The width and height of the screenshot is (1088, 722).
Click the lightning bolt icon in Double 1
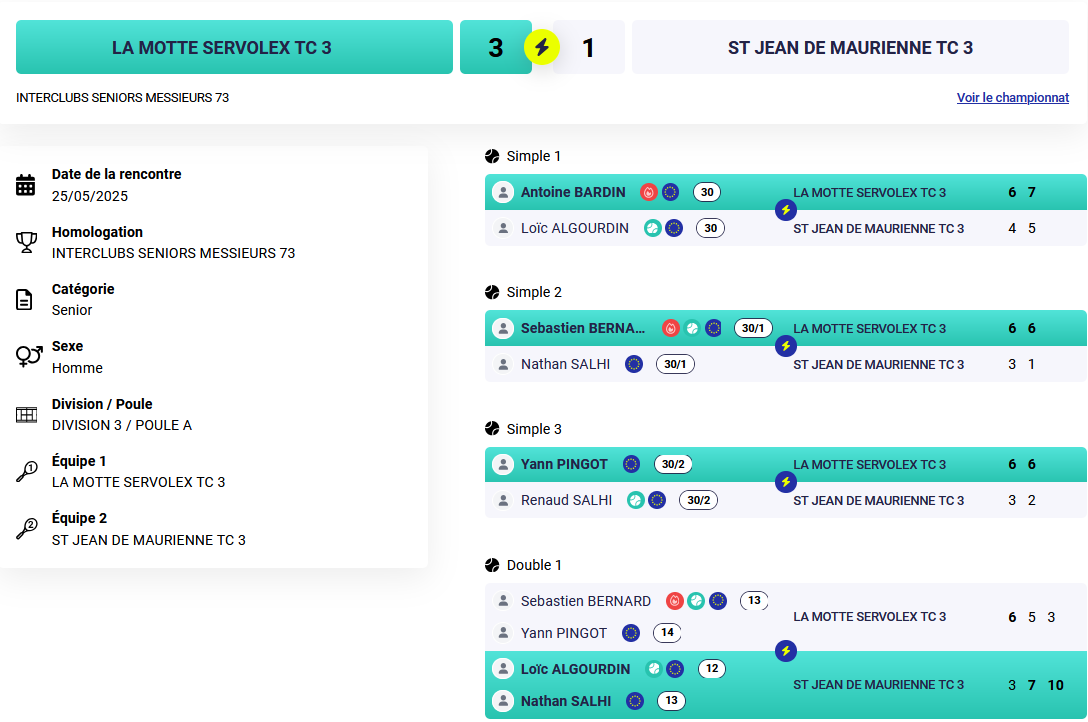point(785,651)
